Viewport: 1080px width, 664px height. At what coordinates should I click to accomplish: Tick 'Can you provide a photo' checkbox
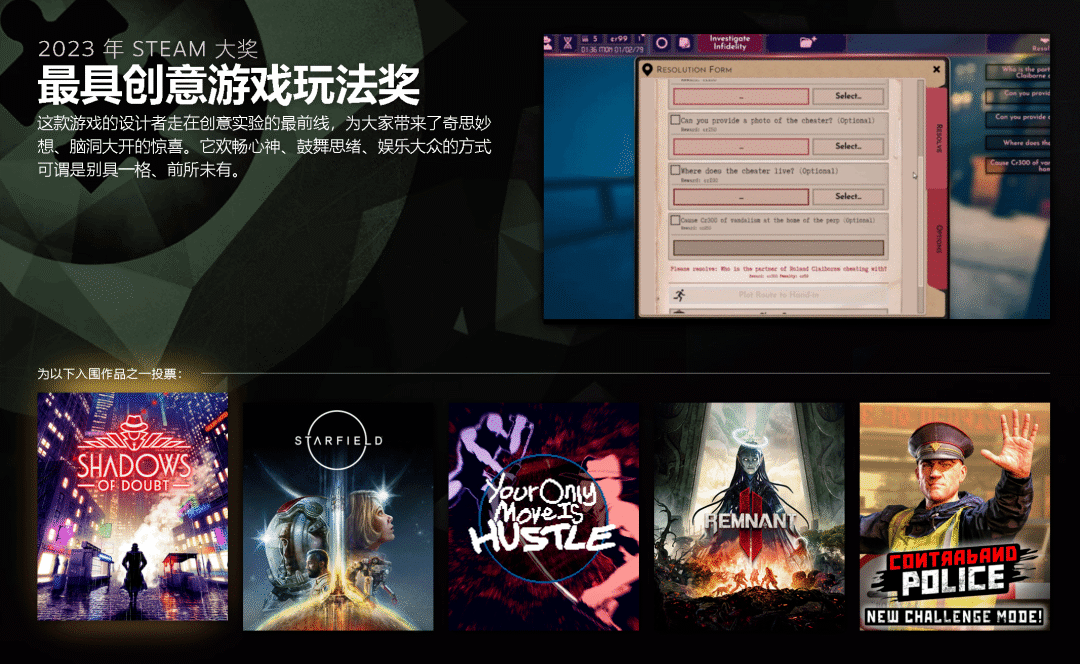click(675, 120)
